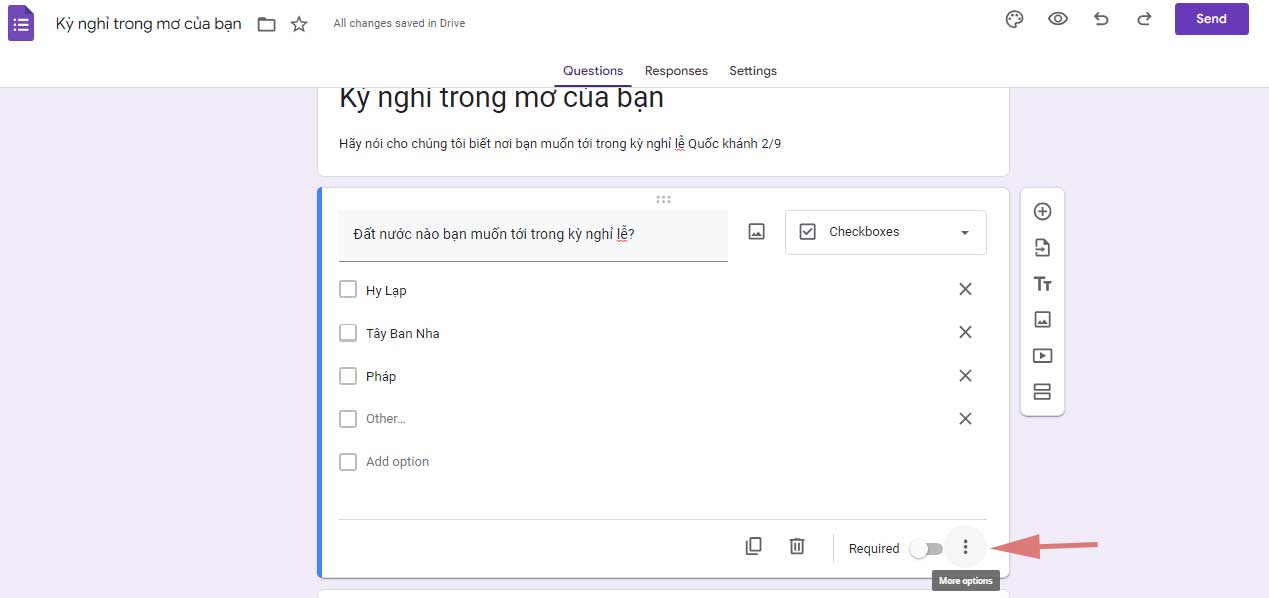Add an image to the question text
Image resolution: width=1269 pixels, height=598 pixels.
pyautogui.click(x=756, y=231)
